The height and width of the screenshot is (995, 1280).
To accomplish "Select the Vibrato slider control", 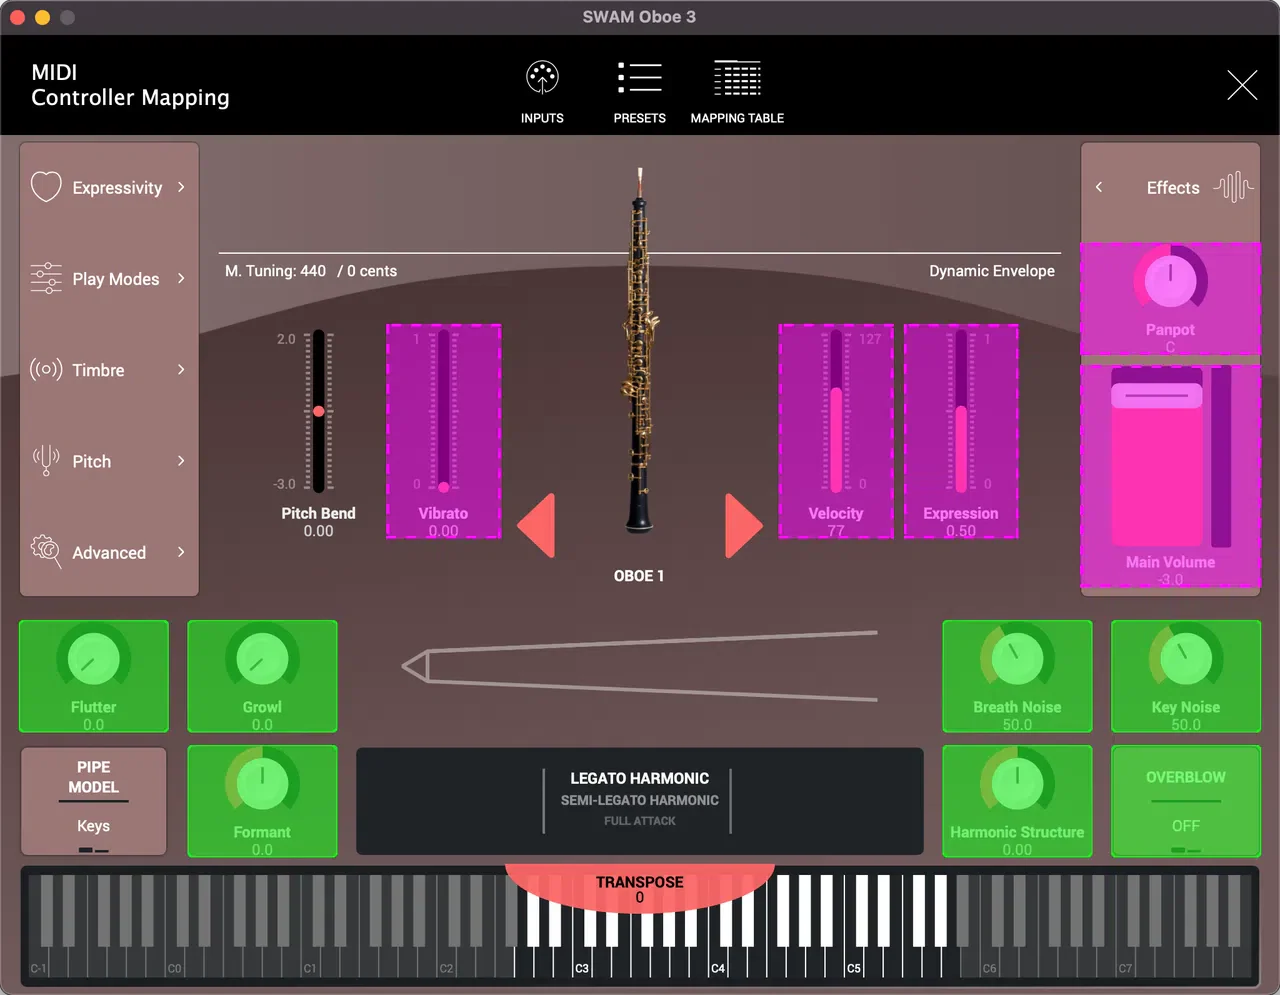I will pyautogui.click(x=443, y=431).
